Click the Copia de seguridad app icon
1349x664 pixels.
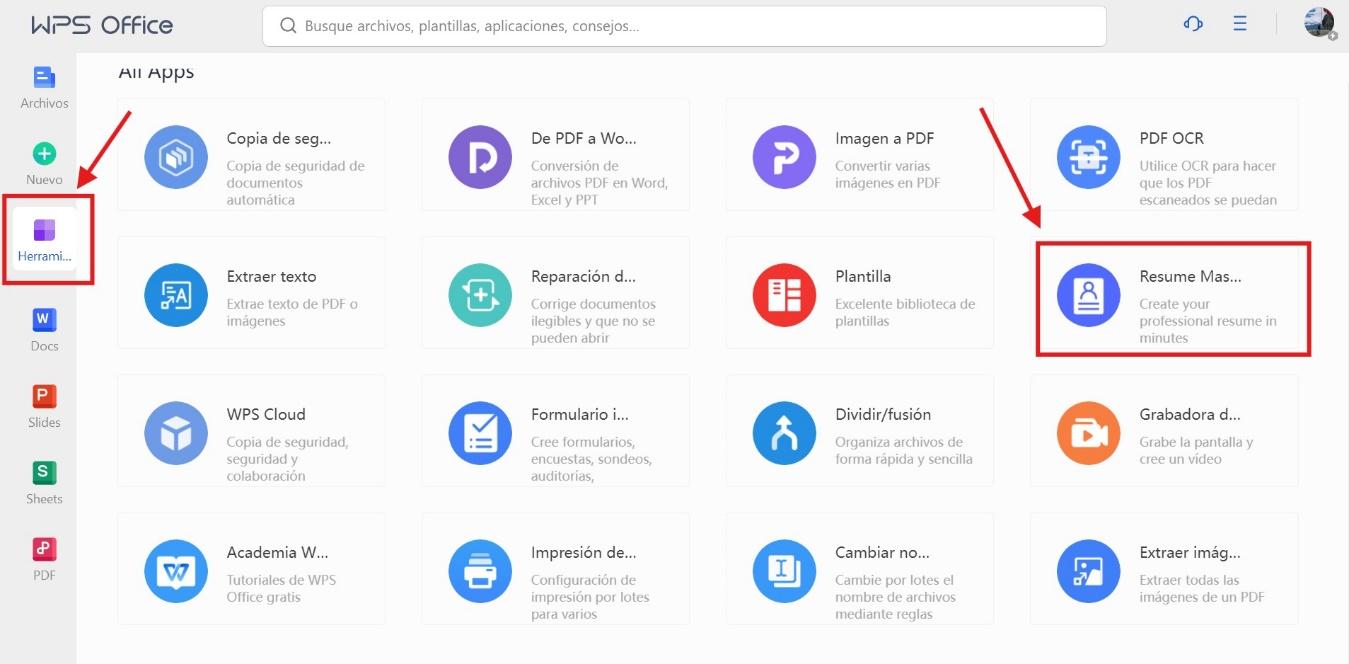(x=176, y=157)
